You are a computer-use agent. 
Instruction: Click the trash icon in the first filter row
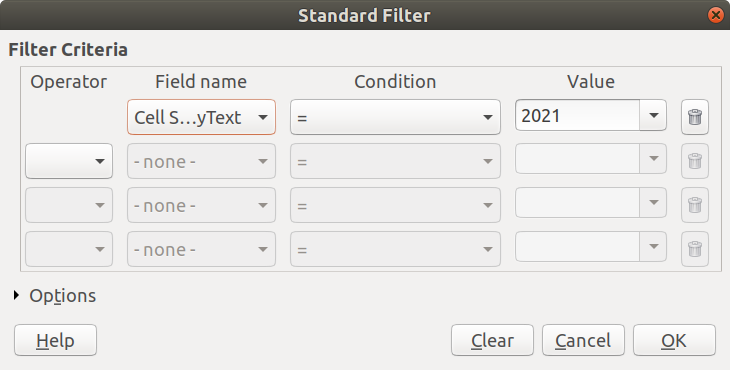695,117
